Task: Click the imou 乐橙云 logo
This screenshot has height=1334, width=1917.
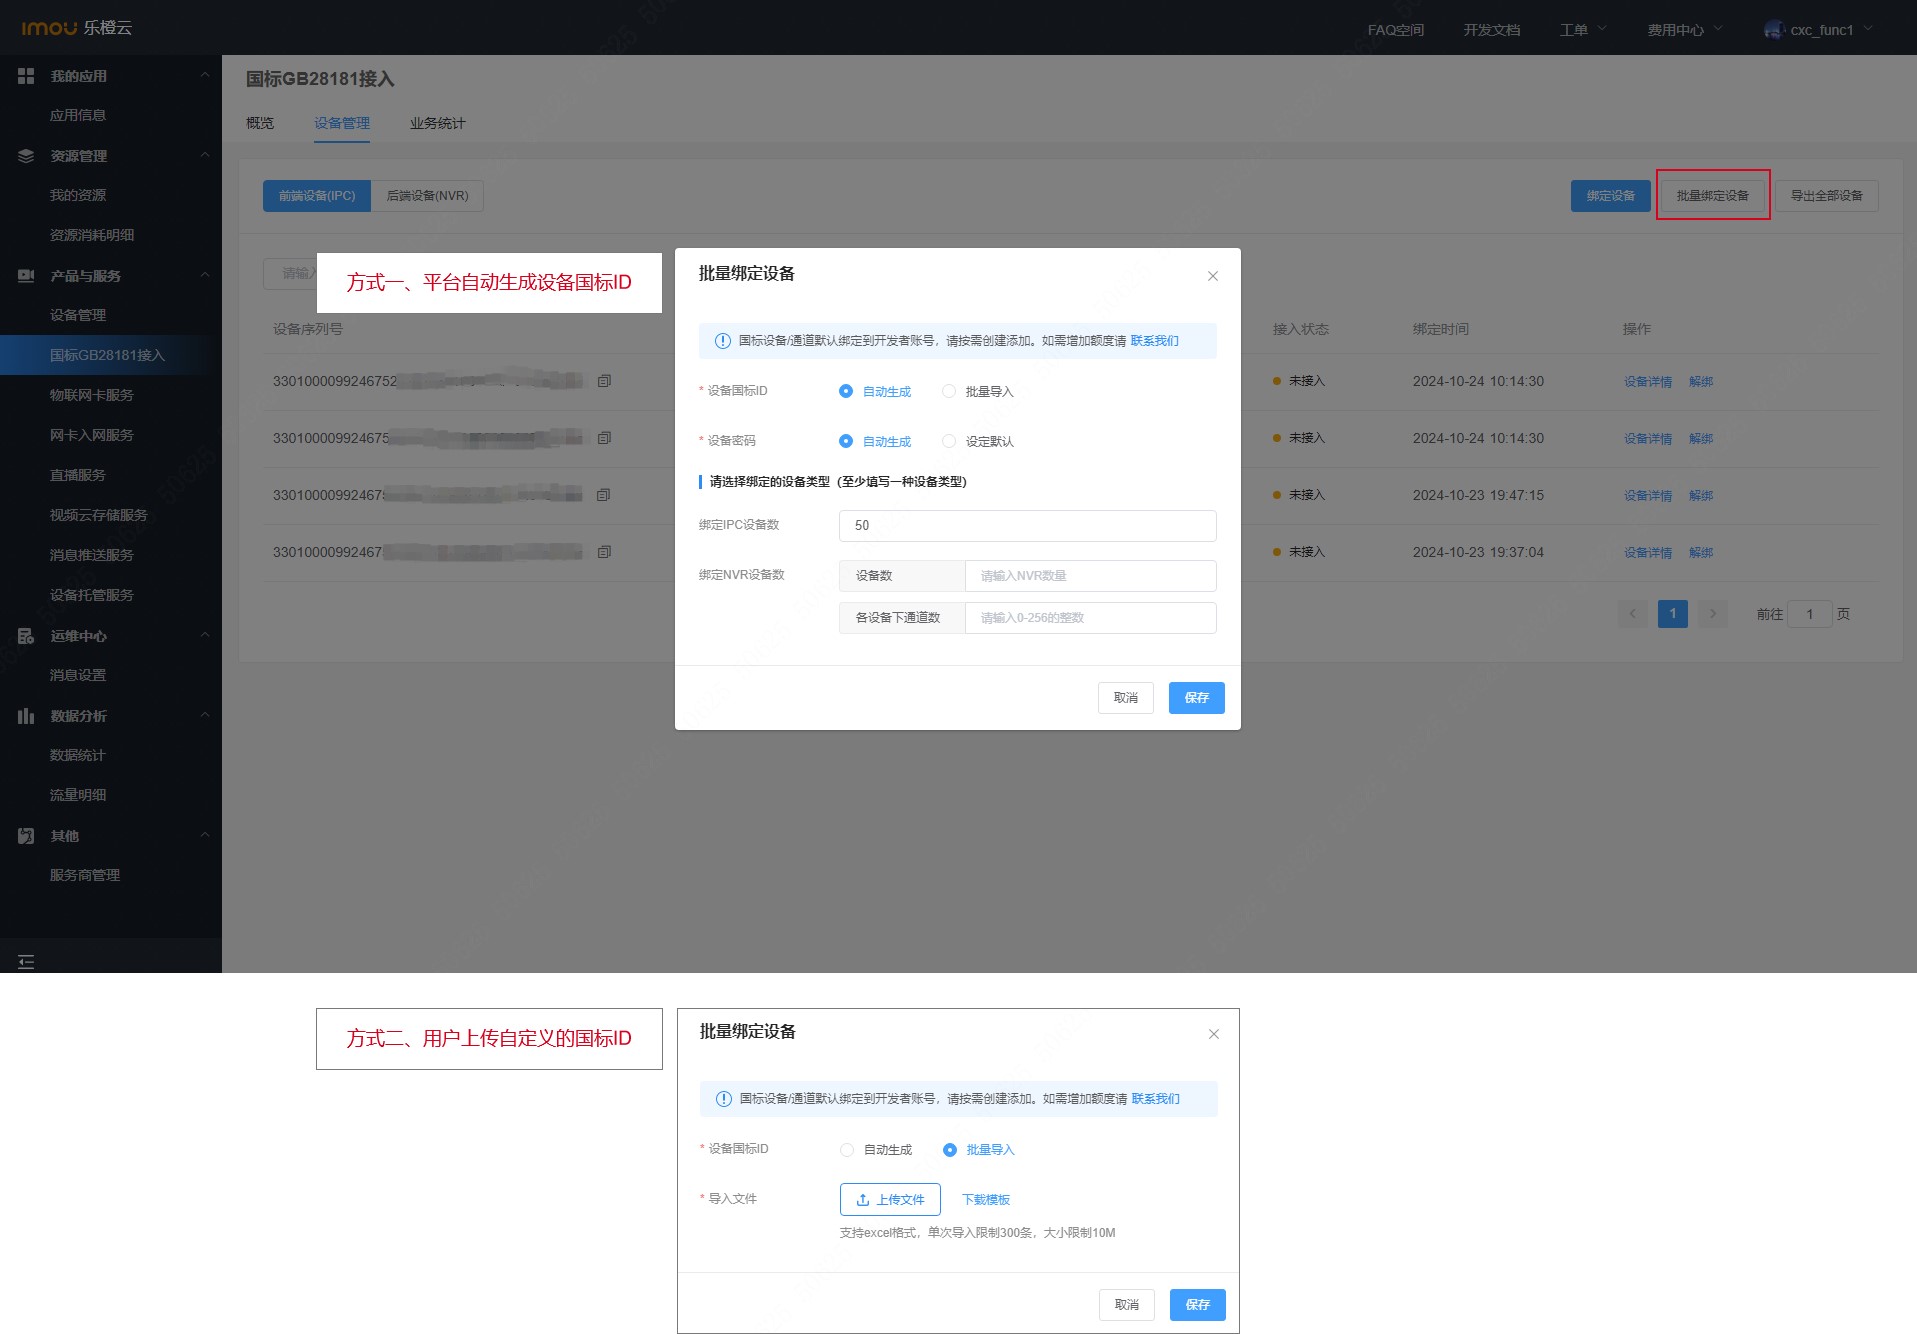Action: click(77, 28)
